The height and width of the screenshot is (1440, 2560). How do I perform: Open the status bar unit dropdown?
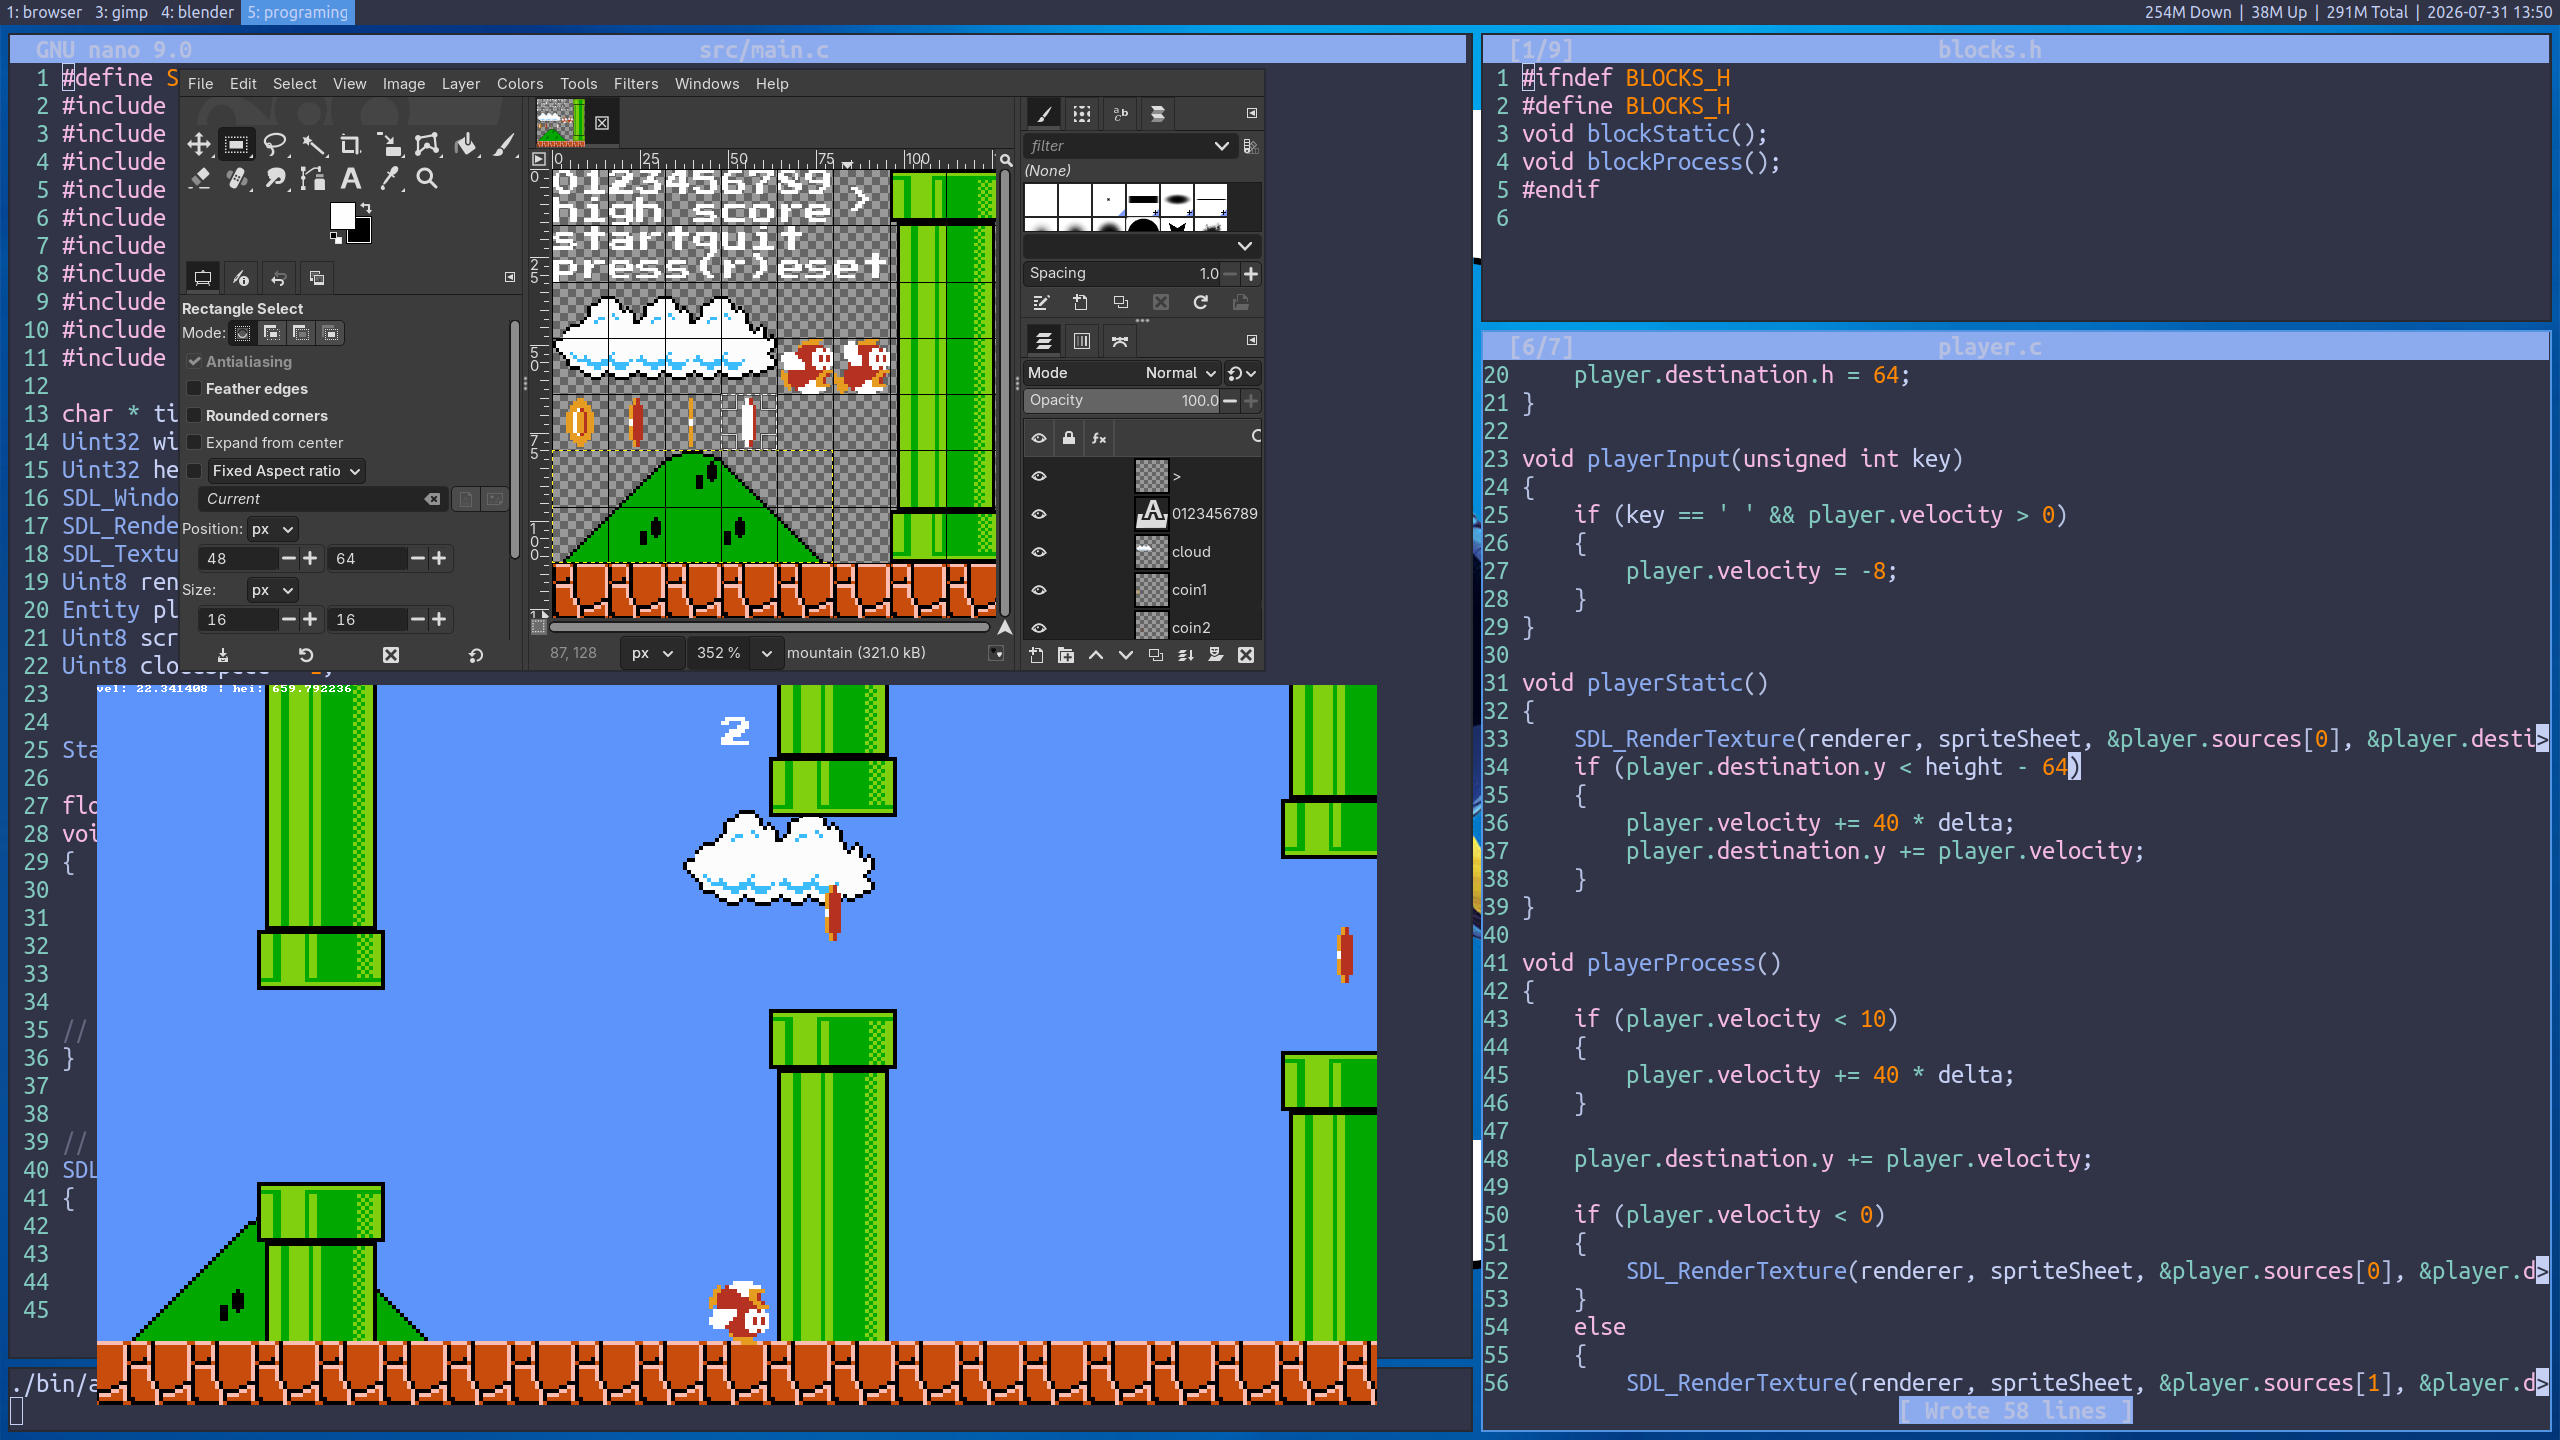[x=652, y=653]
